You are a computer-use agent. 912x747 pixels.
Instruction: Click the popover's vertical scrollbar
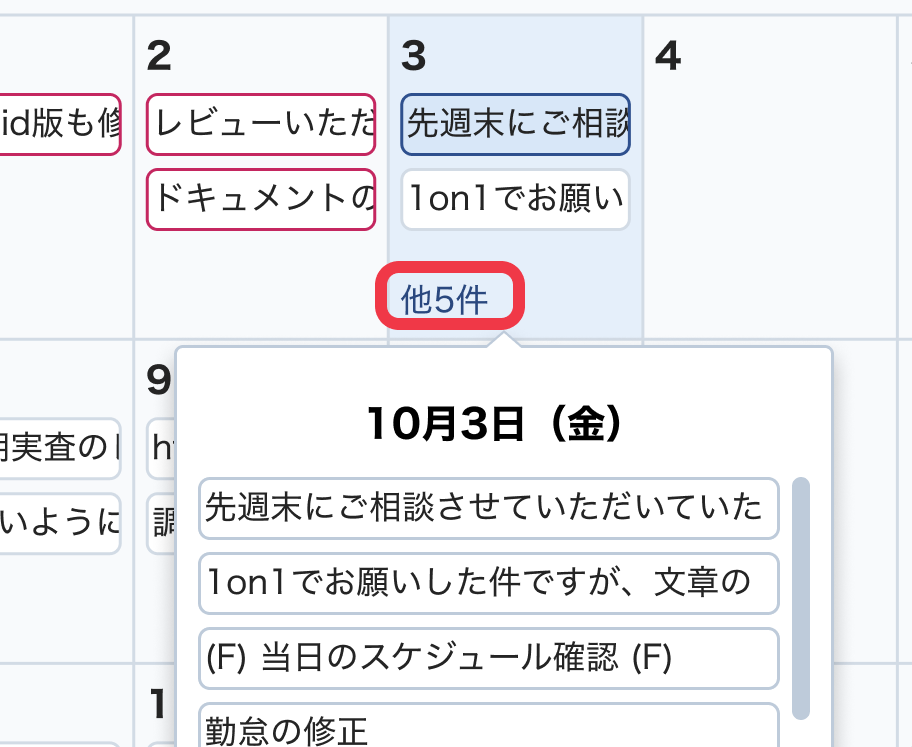[x=800, y=598]
